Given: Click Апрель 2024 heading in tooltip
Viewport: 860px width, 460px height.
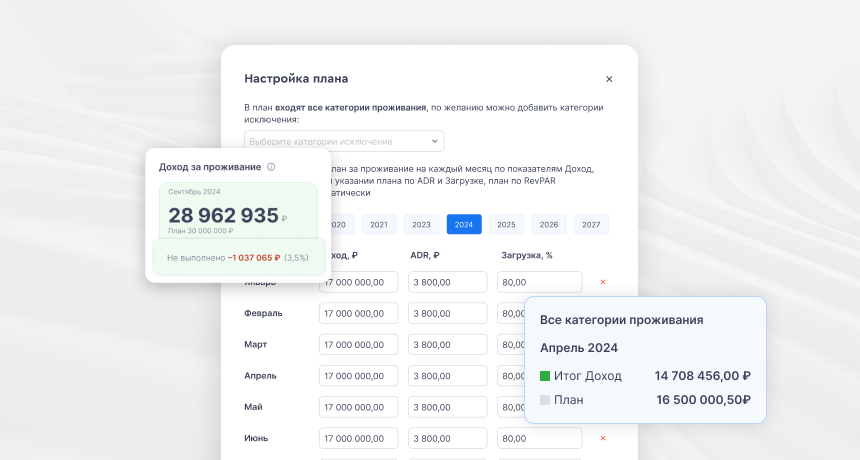Looking at the screenshot, I should click(x=579, y=348).
